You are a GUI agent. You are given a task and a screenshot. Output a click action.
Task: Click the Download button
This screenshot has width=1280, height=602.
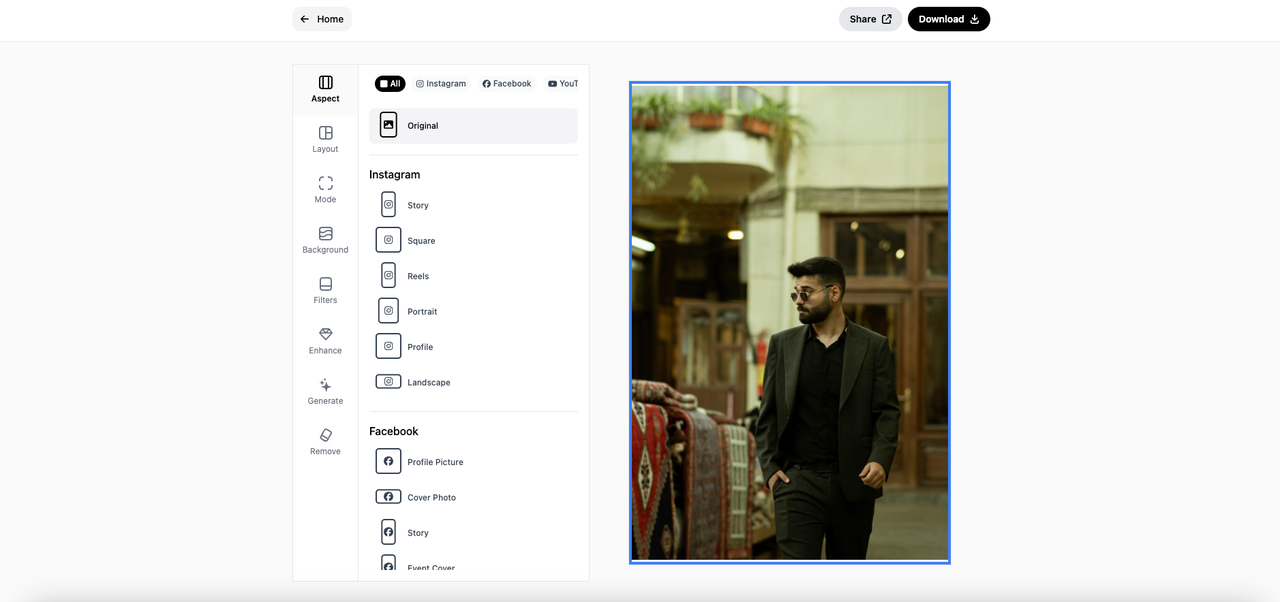(x=949, y=19)
